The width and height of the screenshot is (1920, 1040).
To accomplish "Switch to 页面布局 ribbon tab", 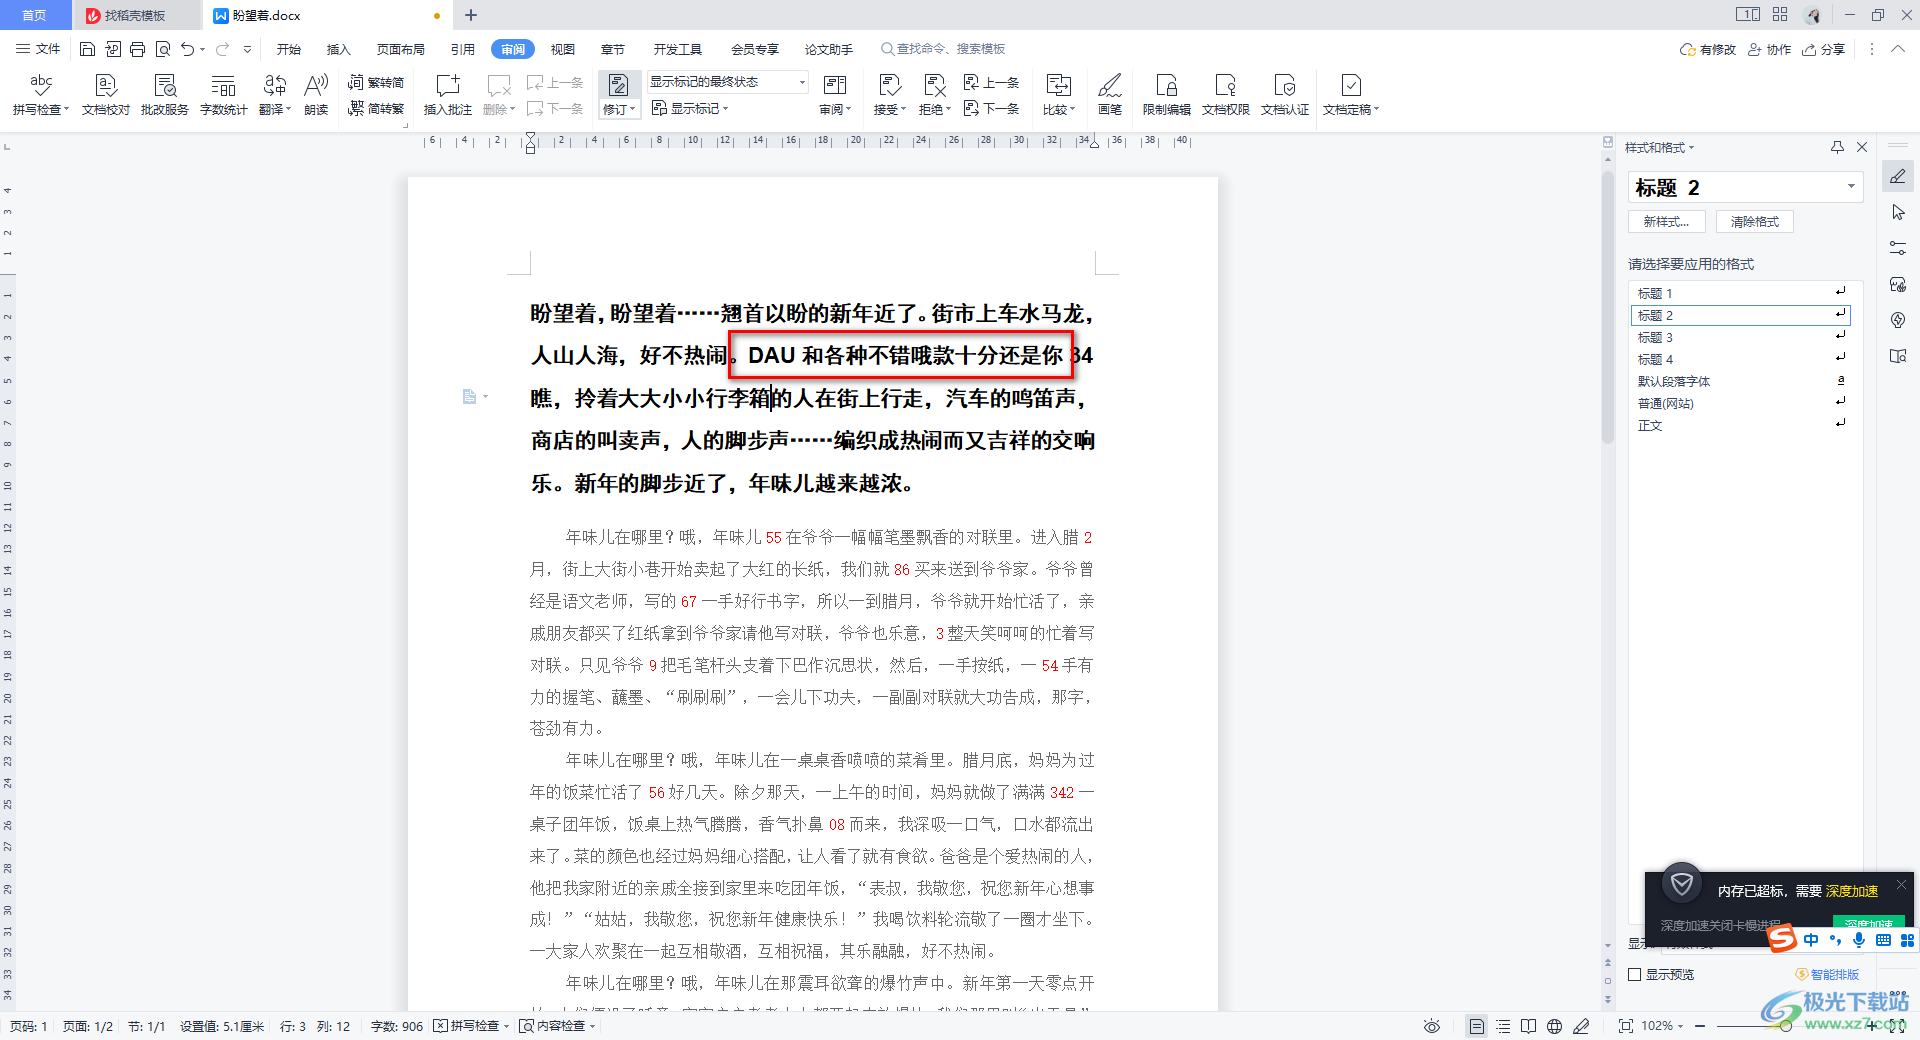I will tap(401, 49).
